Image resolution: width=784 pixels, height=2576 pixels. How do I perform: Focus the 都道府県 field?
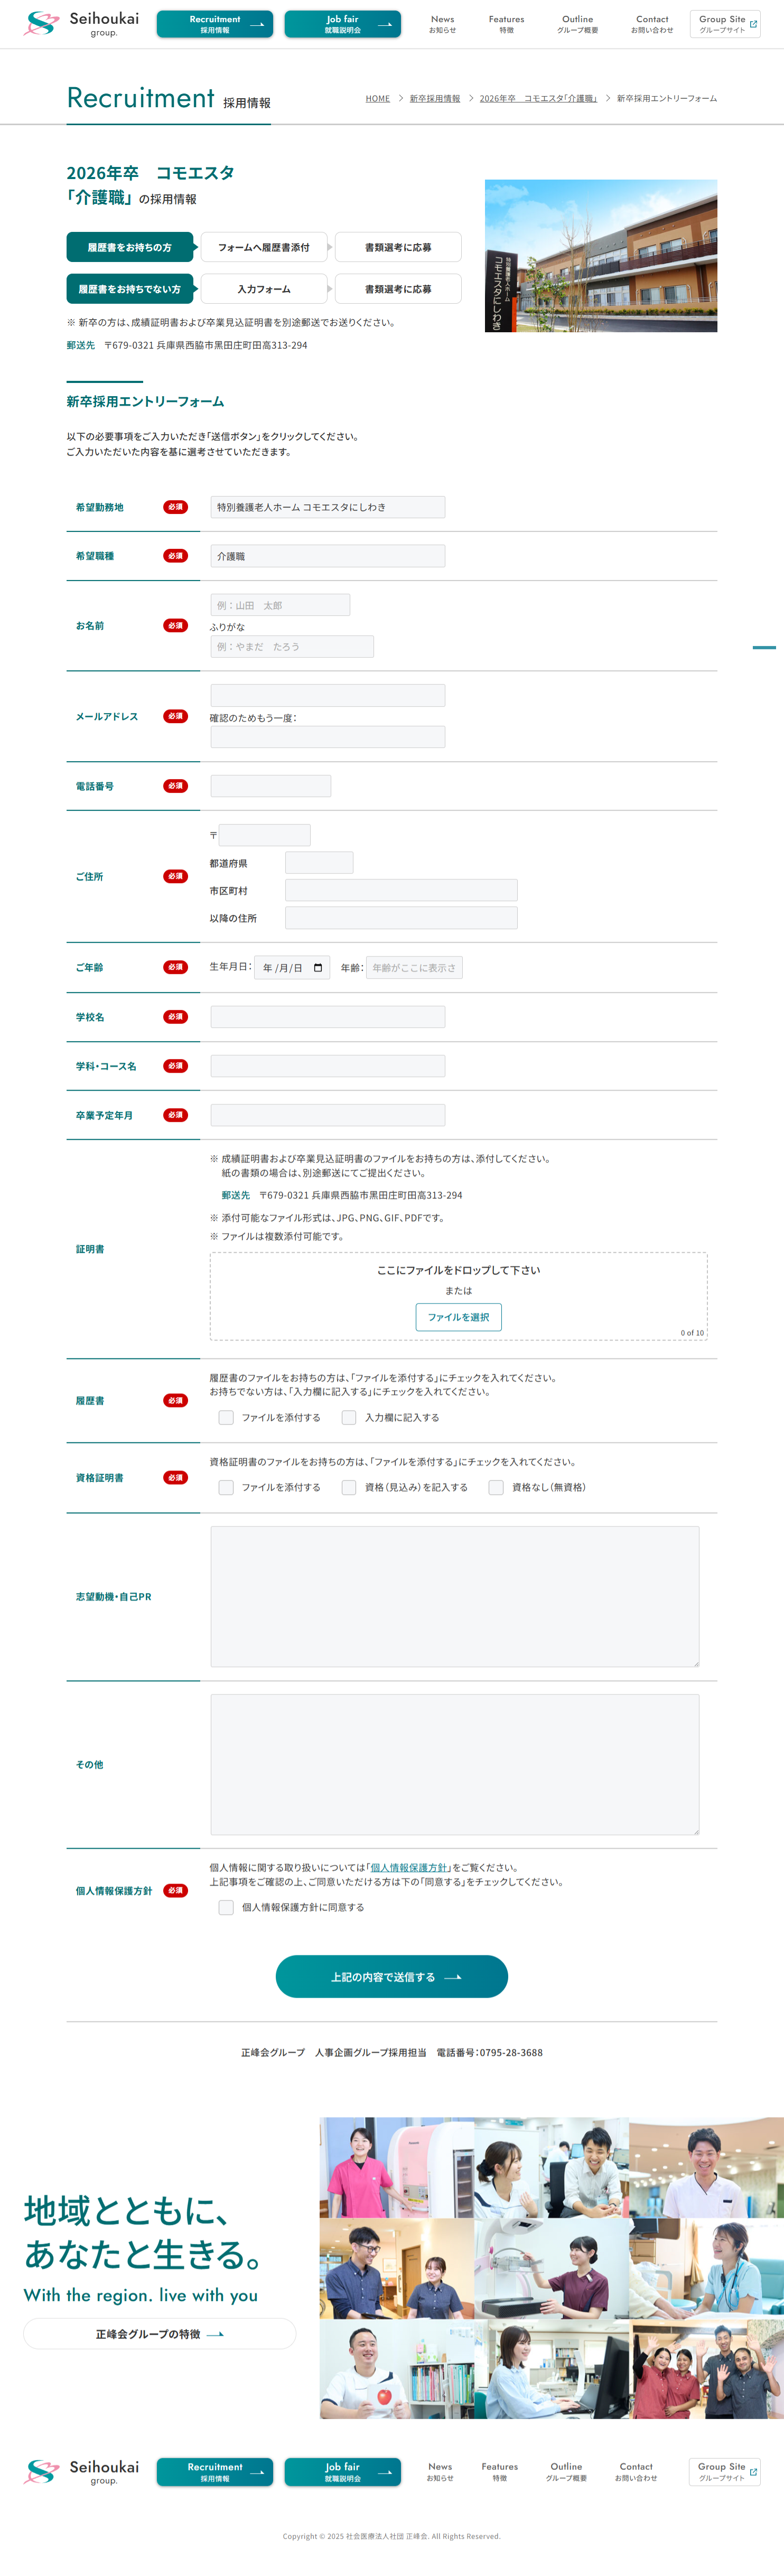tap(319, 862)
